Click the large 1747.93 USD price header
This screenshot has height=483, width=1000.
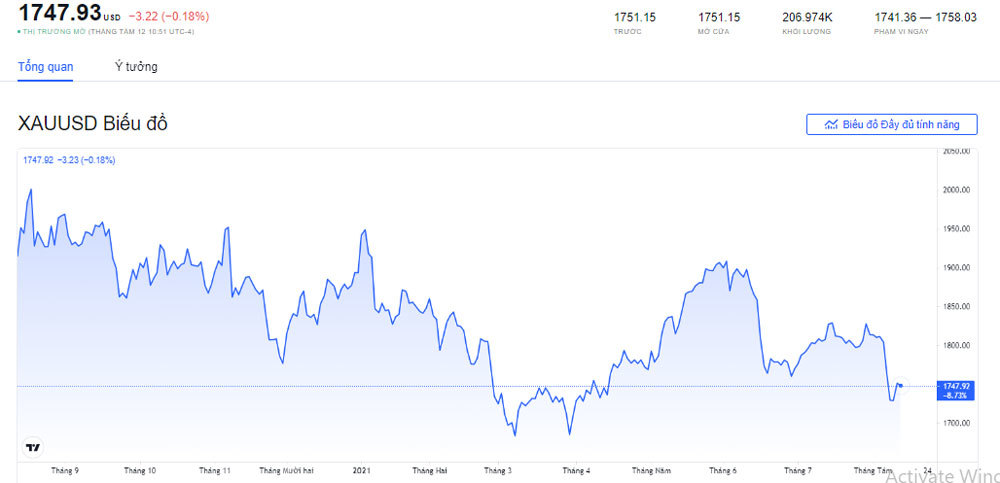[60, 13]
